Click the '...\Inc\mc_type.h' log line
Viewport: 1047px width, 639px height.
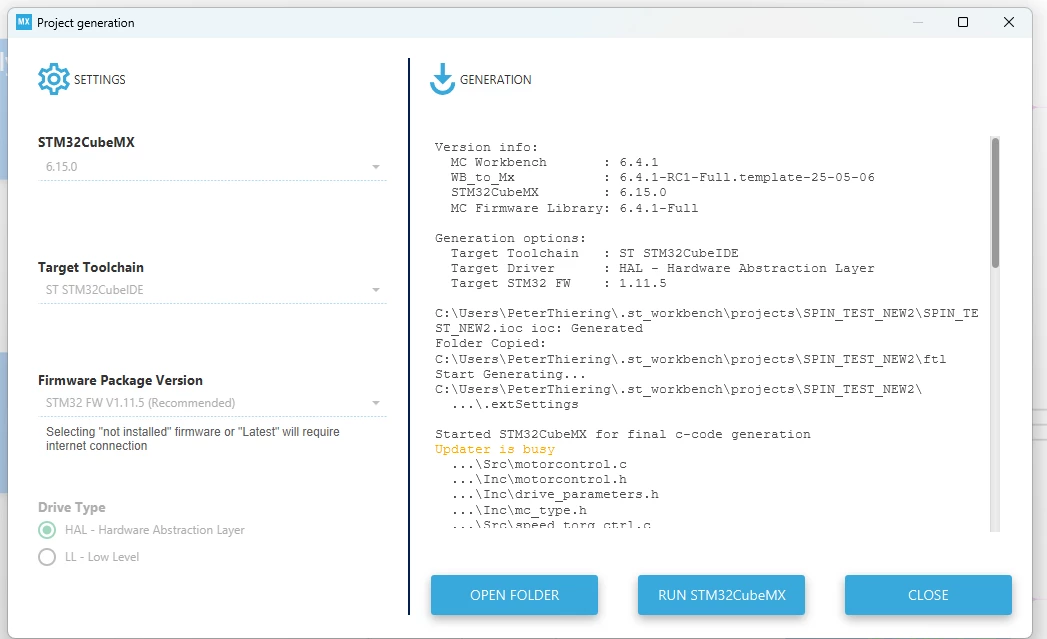click(519, 510)
